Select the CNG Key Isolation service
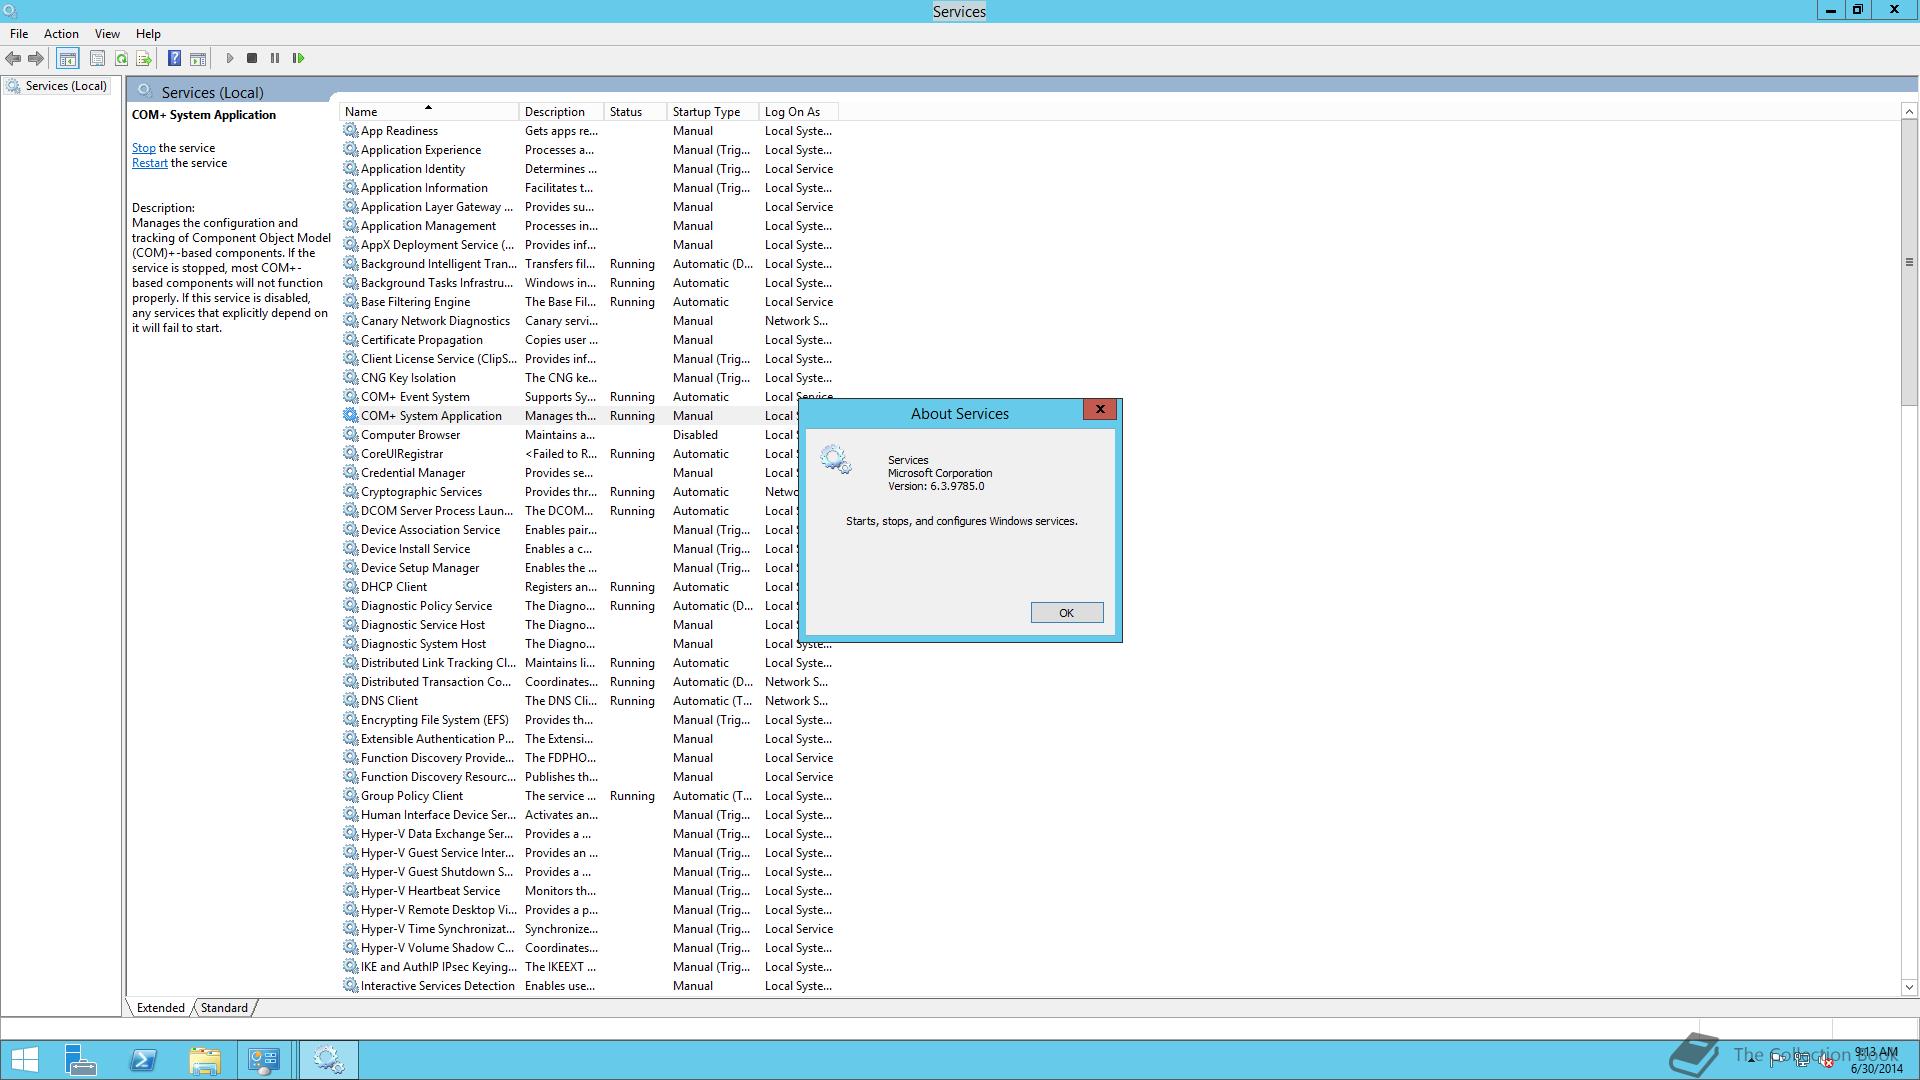The height and width of the screenshot is (1080, 1920). [x=588, y=377]
